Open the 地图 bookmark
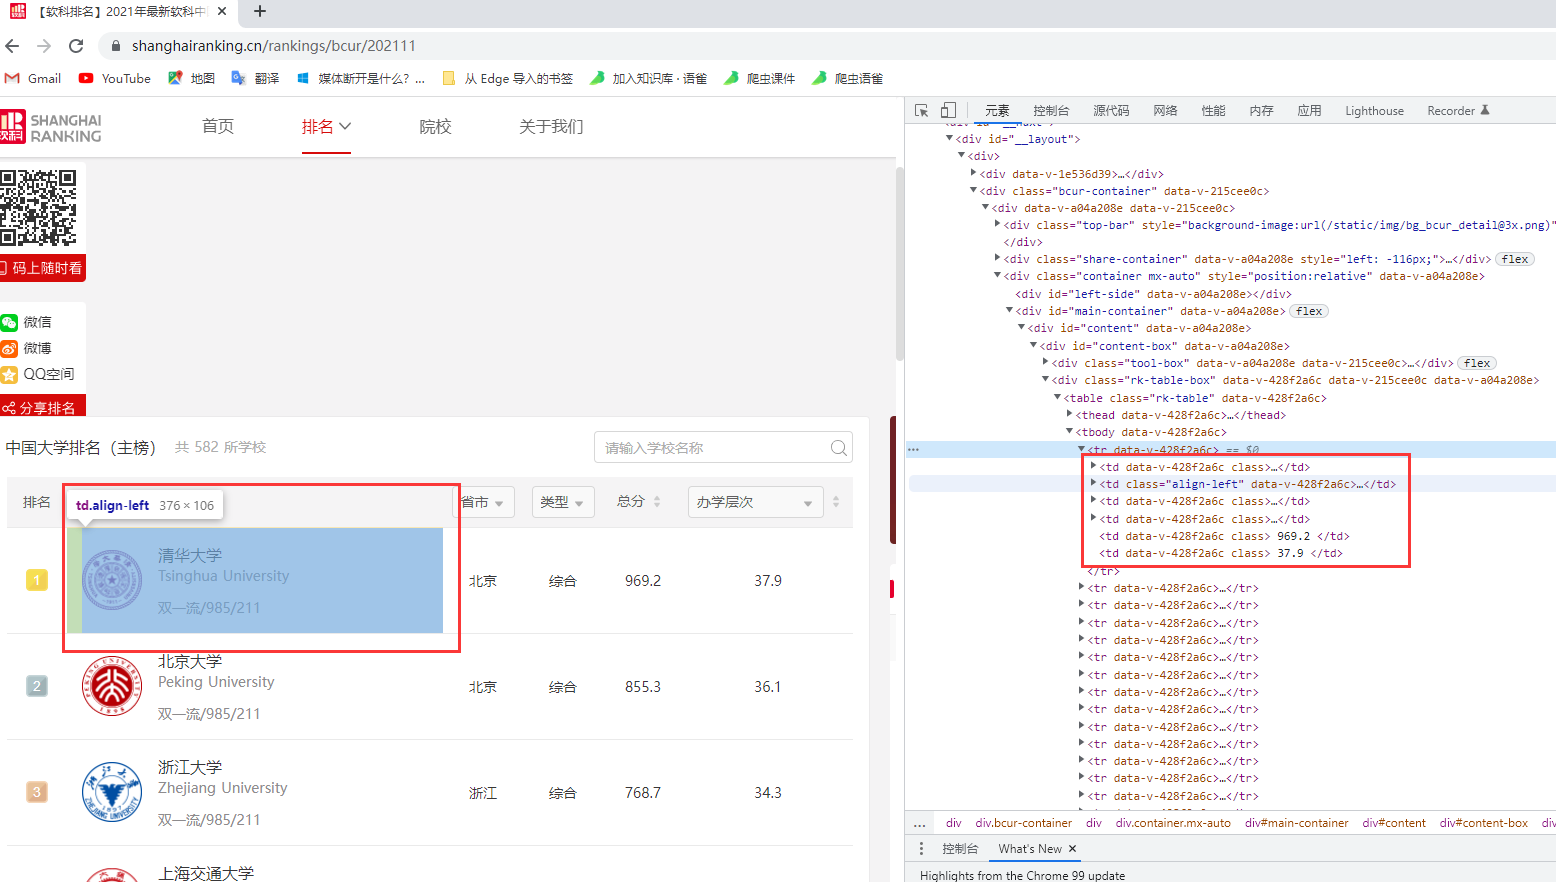 (x=192, y=78)
